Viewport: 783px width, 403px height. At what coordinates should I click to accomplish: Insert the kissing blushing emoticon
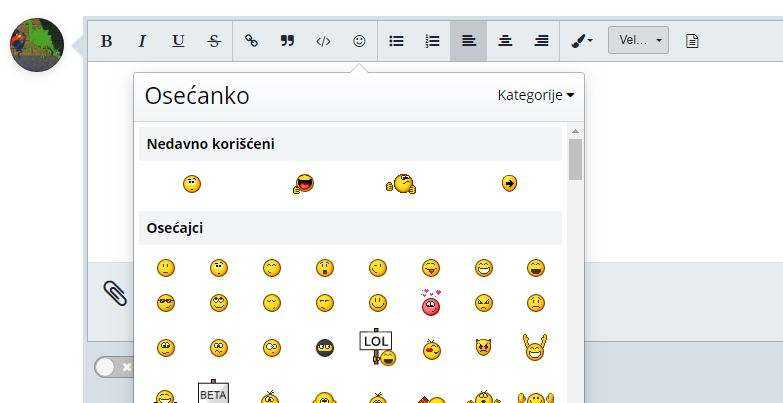click(x=431, y=349)
